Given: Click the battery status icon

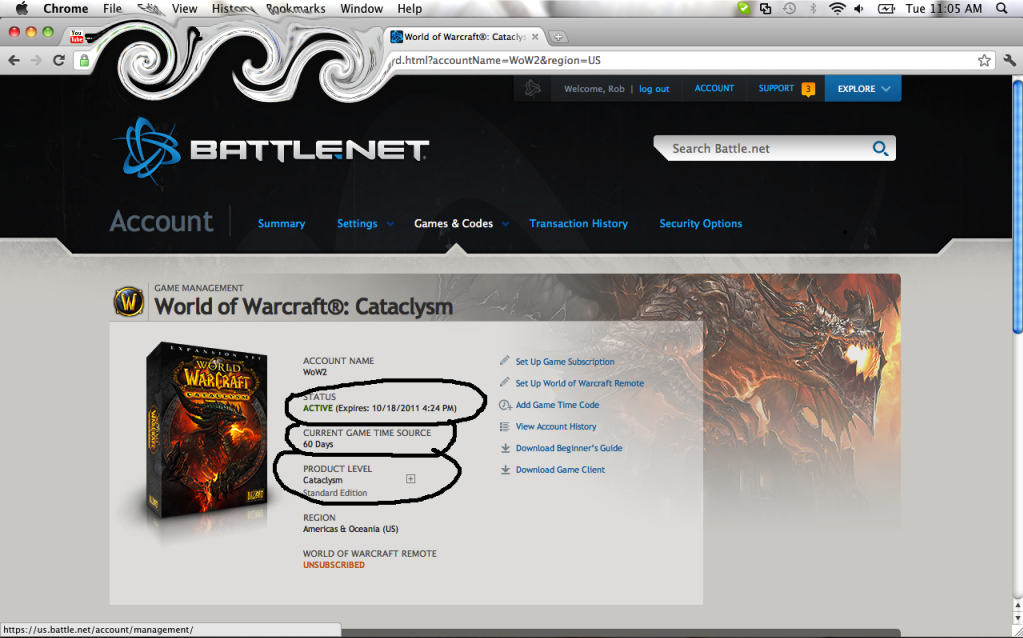Looking at the screenshot, I should tap(886, 8).
